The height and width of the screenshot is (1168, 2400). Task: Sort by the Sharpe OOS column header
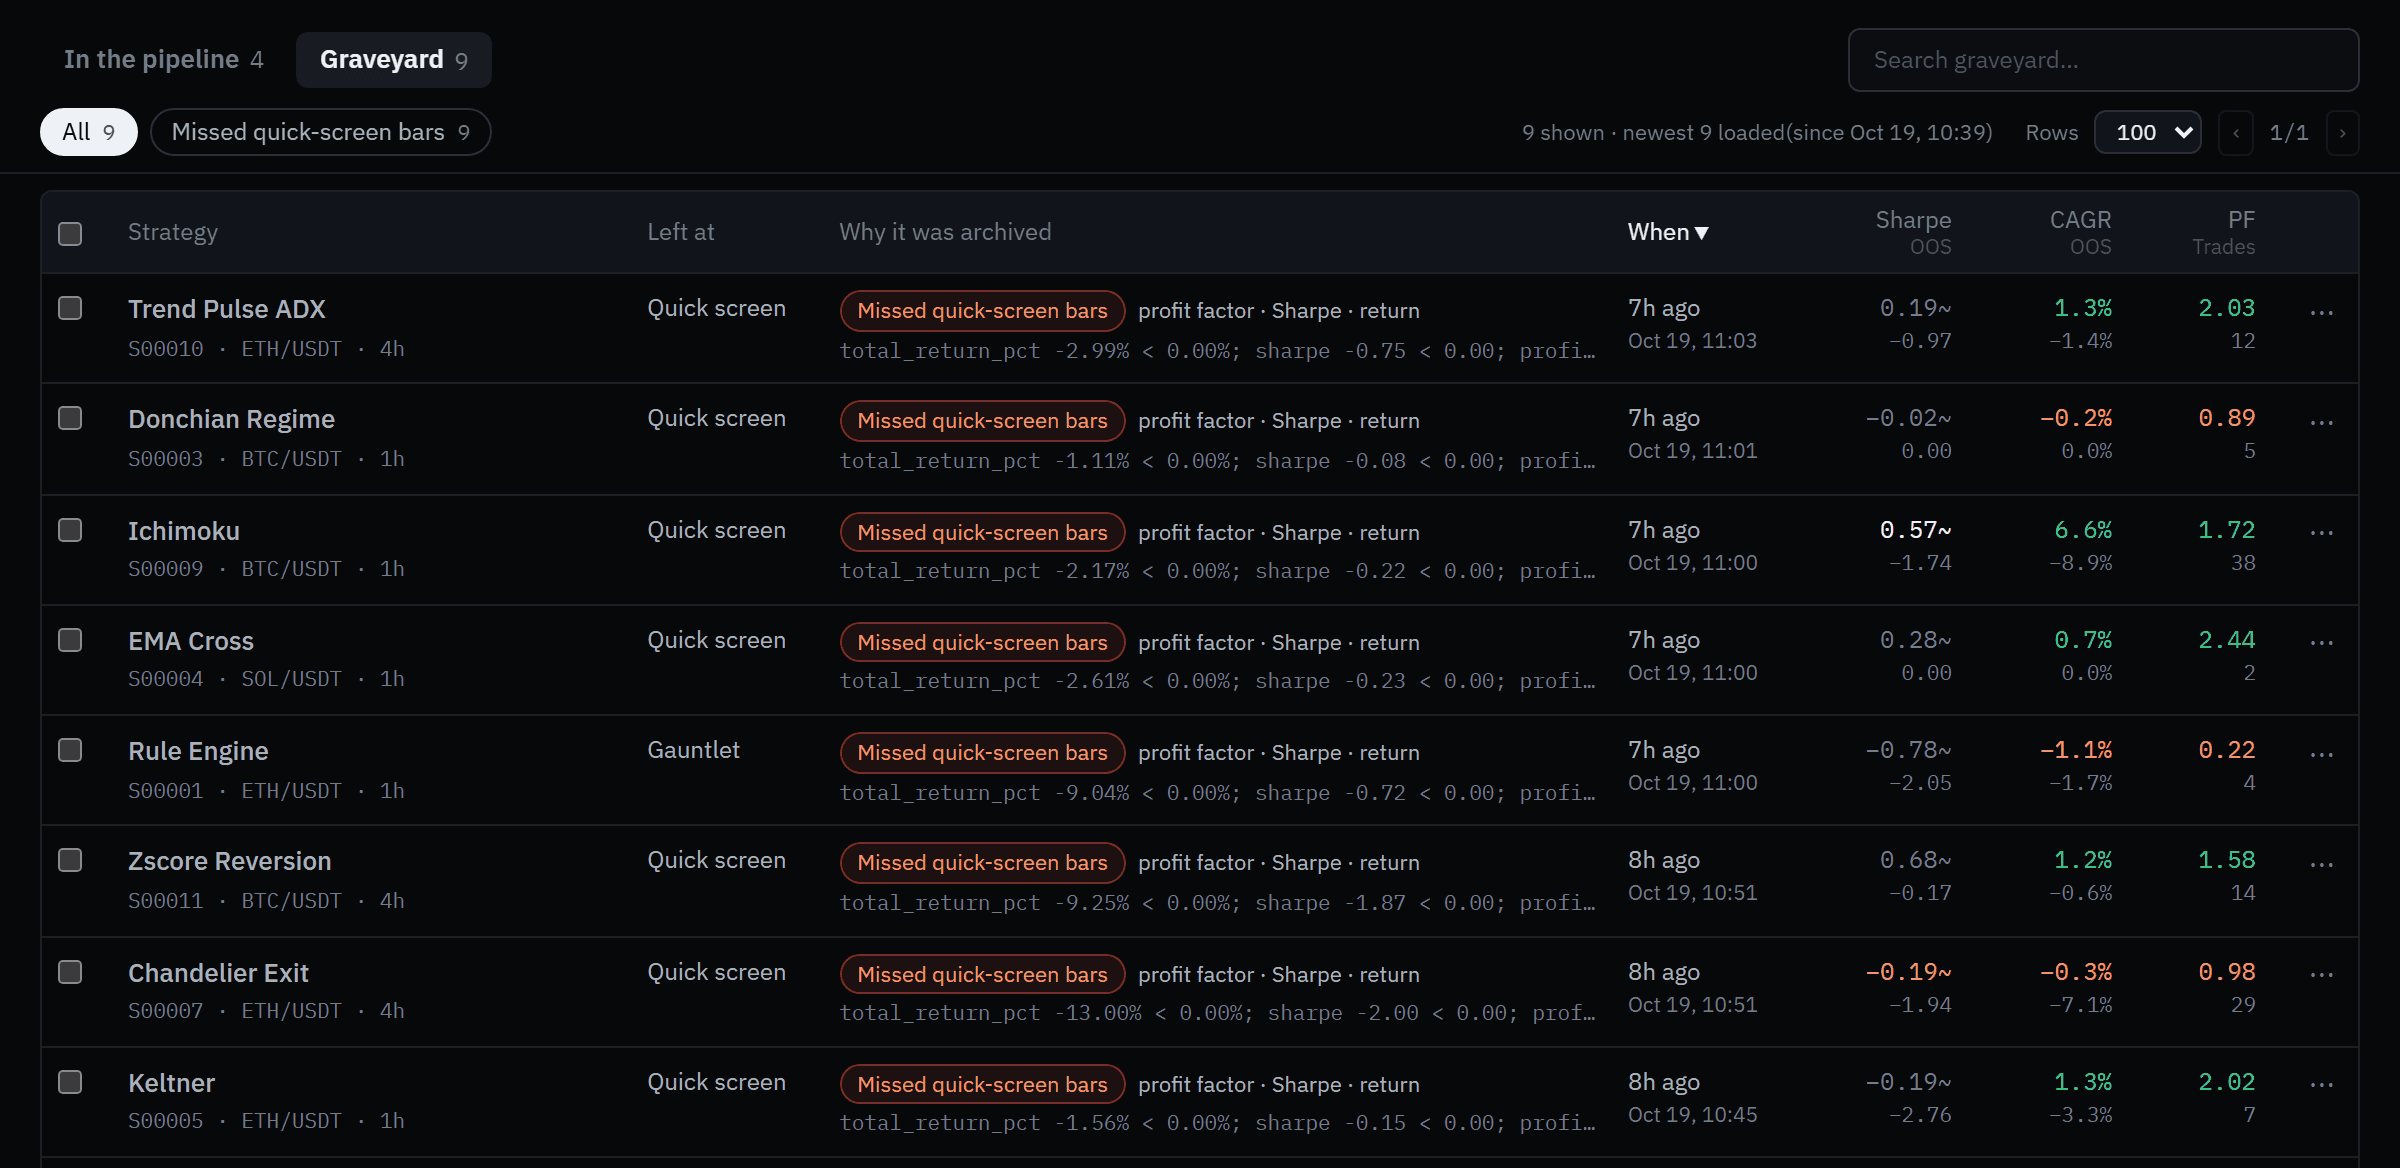(1913, 232)
